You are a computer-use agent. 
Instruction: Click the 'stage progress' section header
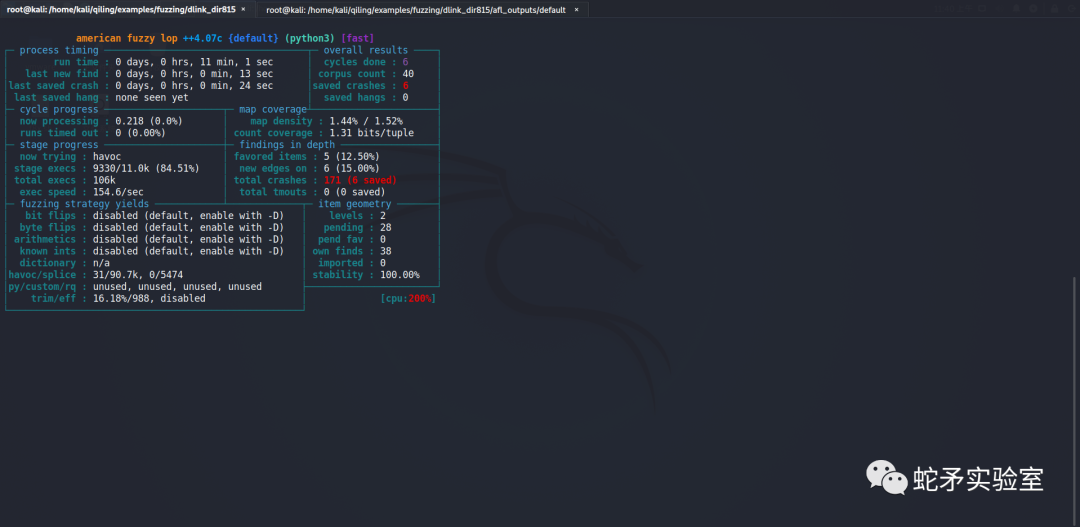[59, 145]
